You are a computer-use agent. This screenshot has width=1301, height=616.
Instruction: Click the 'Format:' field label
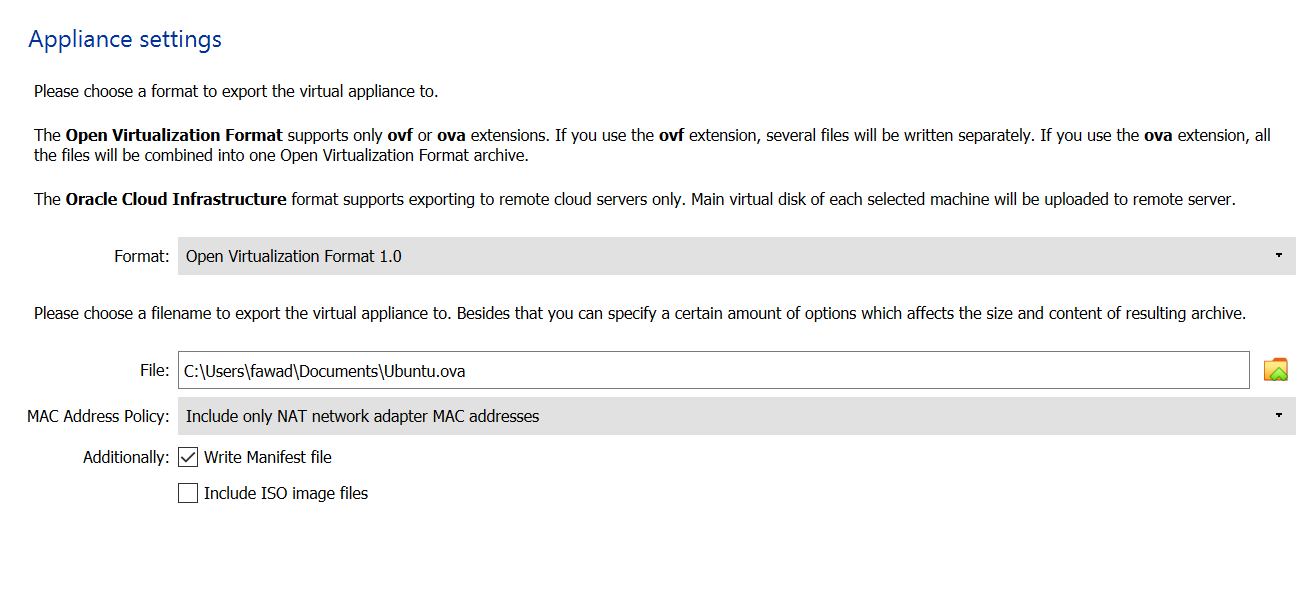[x=141, y=256]
